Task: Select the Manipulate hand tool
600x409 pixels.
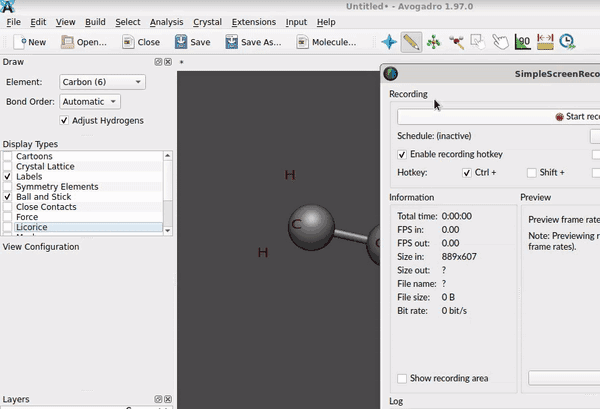Action: pyautogui.click(x=500, y=42)
